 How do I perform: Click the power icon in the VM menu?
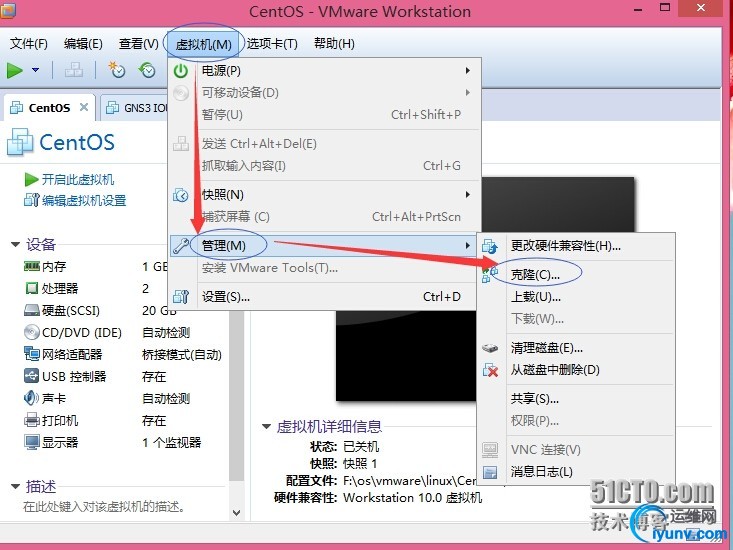(181, 71)
